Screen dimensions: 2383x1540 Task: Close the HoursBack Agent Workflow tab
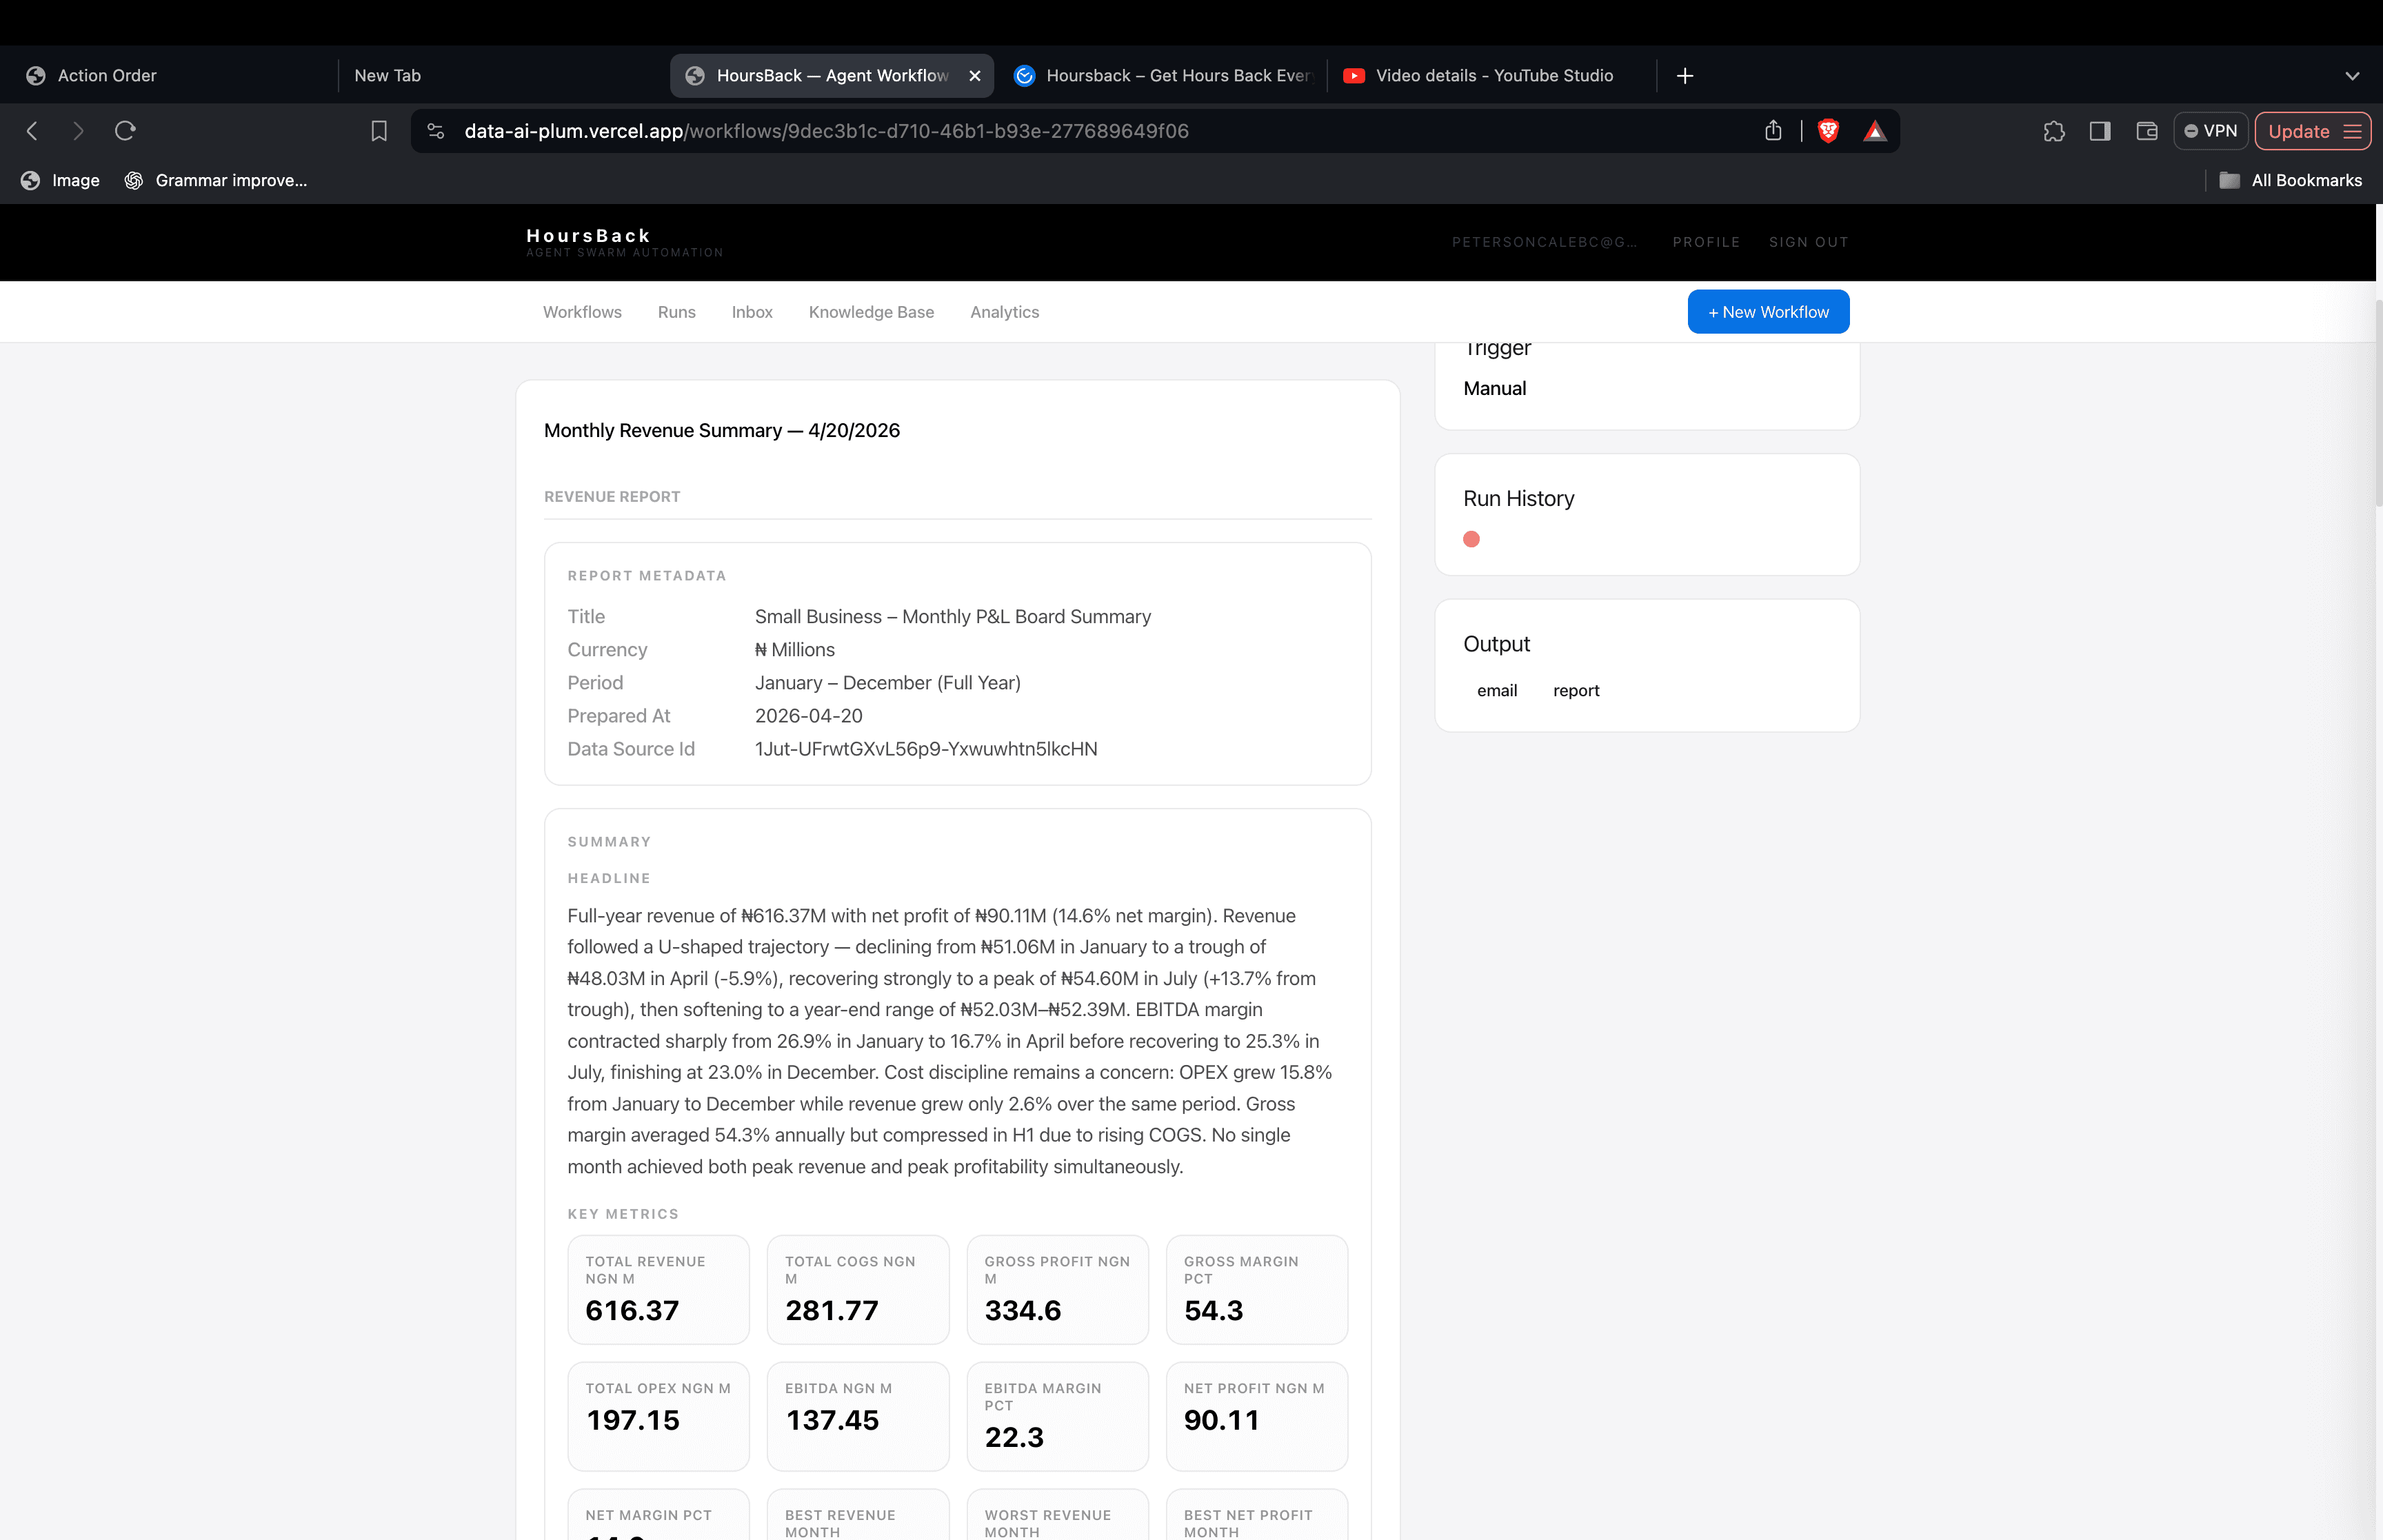(974, 76)
